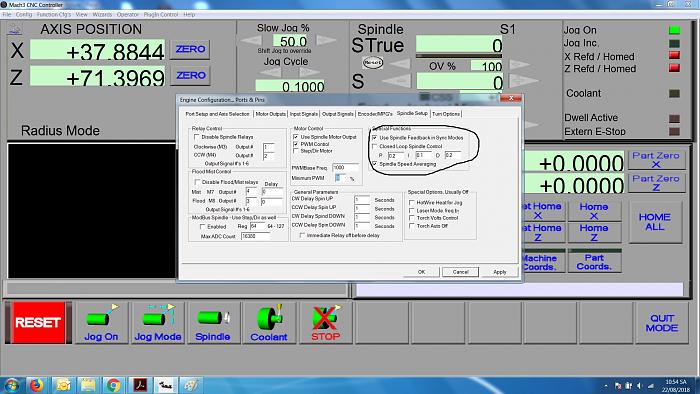Image resolution: width=700 pixels, height=394 pixels.
Task: Click OK in the Engine Configuration dialog
Action: (421, 272)
